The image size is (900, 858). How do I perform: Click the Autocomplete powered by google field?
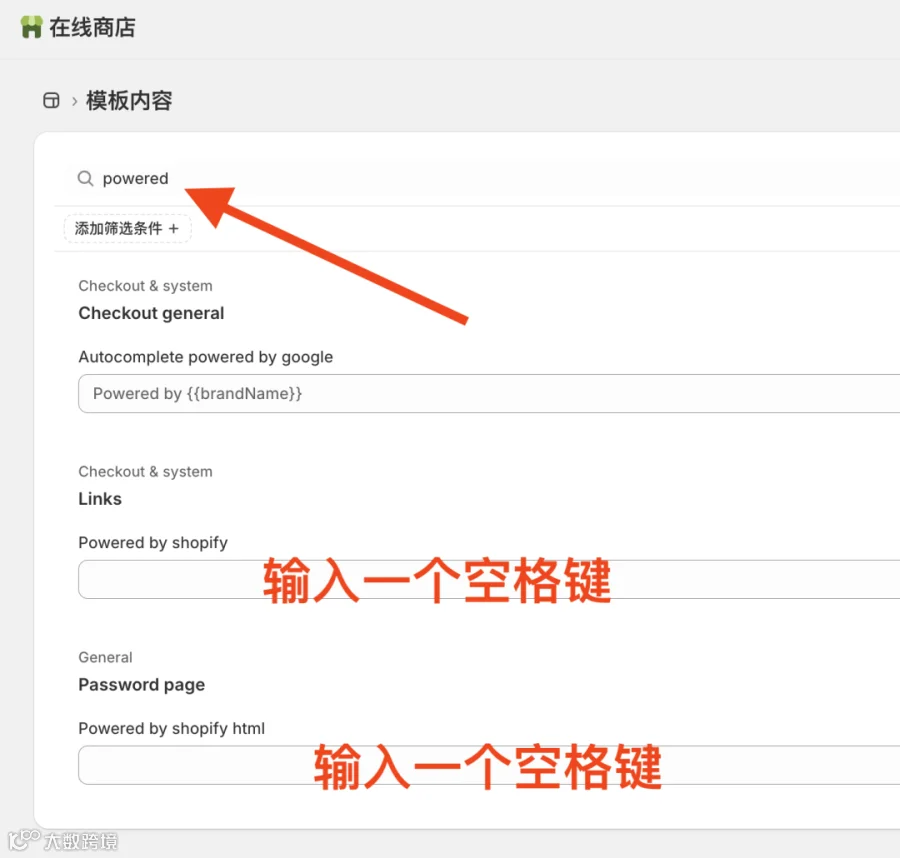tap(489, 394)
